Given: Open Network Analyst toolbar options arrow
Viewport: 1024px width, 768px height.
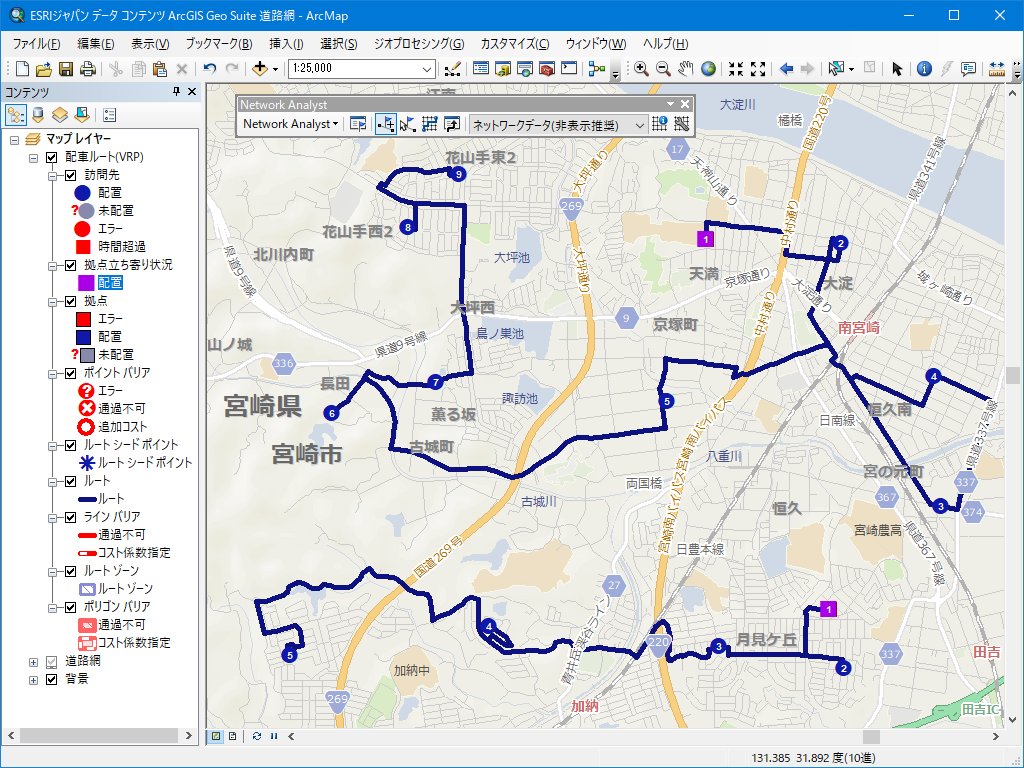Looking at the screenshot, I should pos(670,104).
